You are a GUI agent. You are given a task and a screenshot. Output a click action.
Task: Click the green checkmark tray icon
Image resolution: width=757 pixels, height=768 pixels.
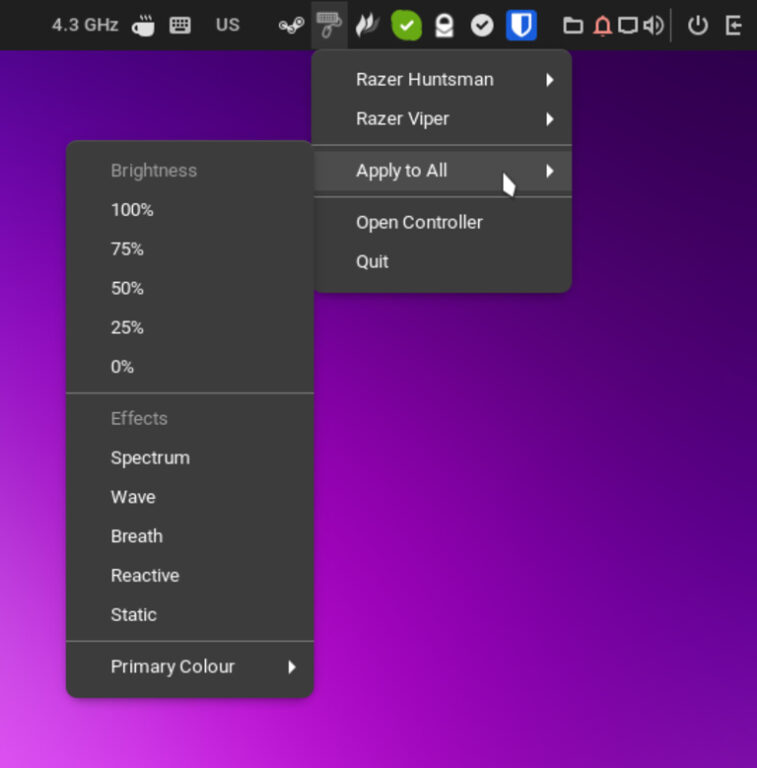pyautogui.click(x=406, y=25)
